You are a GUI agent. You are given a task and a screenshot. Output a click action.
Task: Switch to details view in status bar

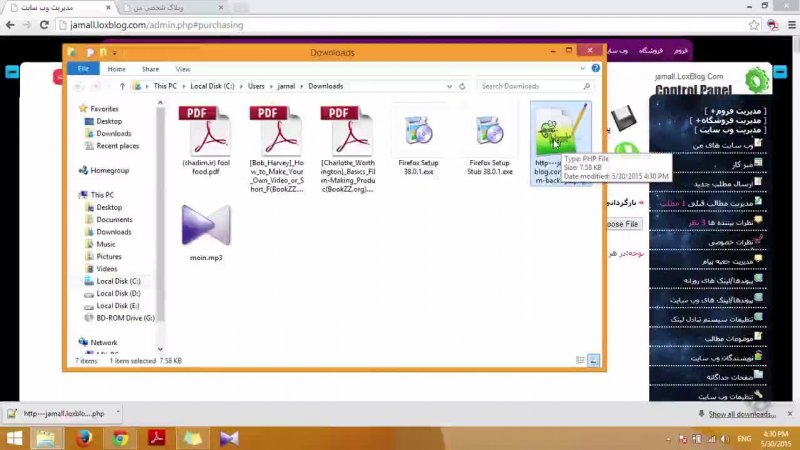coord(583,360)
